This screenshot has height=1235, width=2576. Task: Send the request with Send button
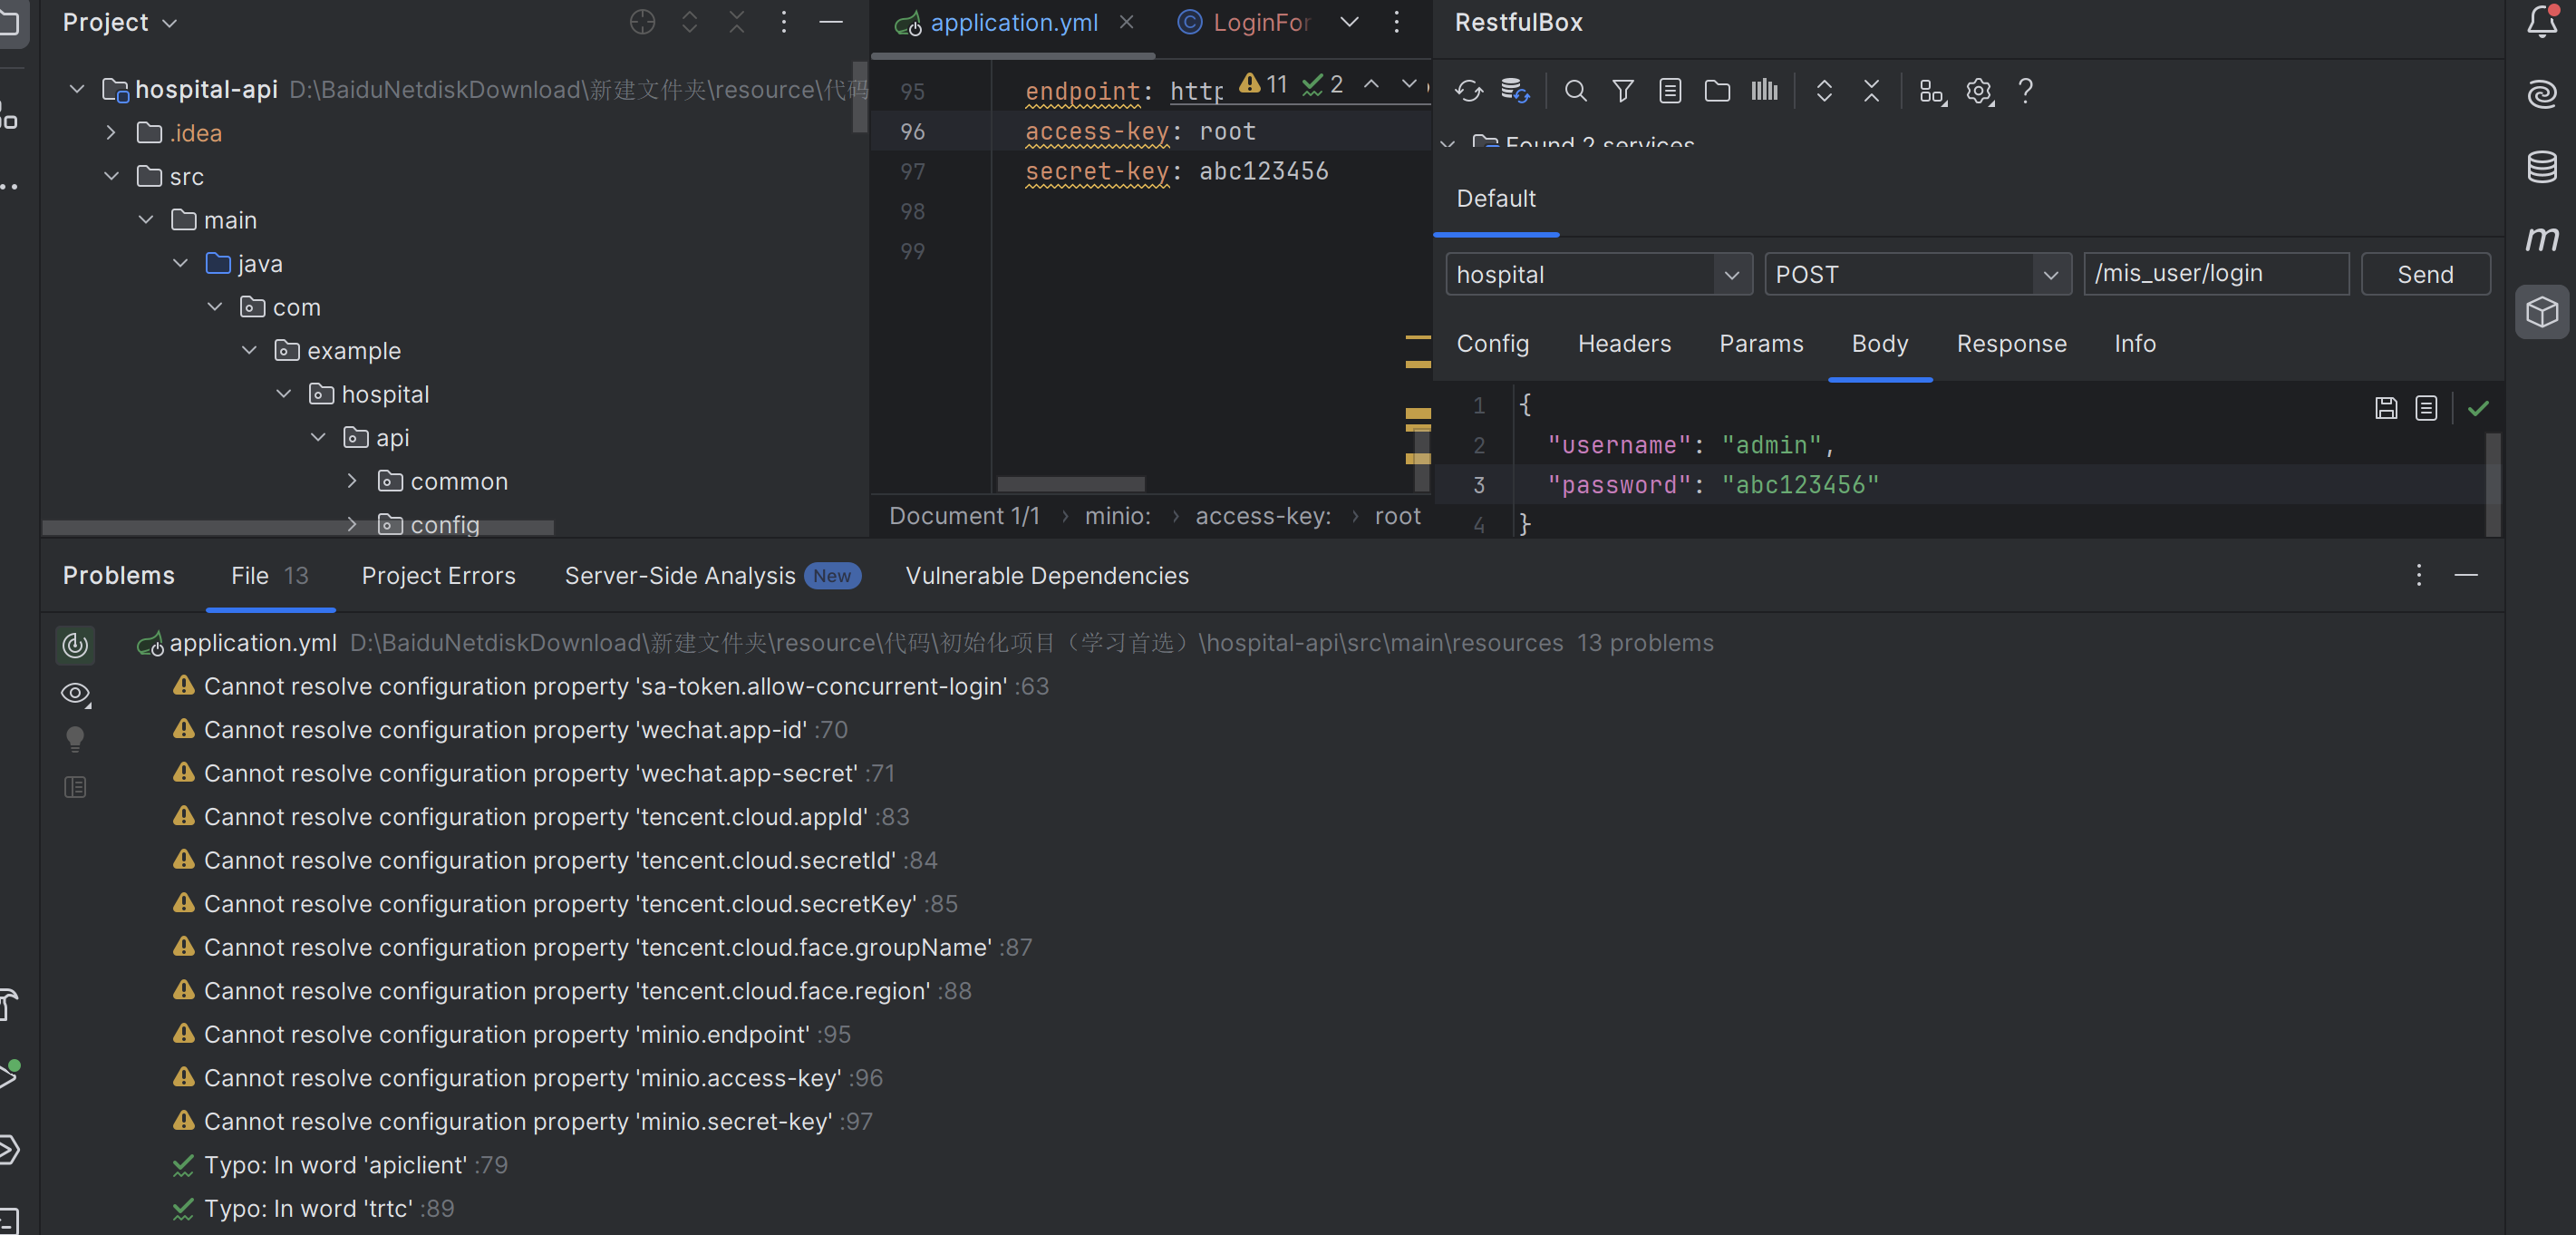[2425, 274]
